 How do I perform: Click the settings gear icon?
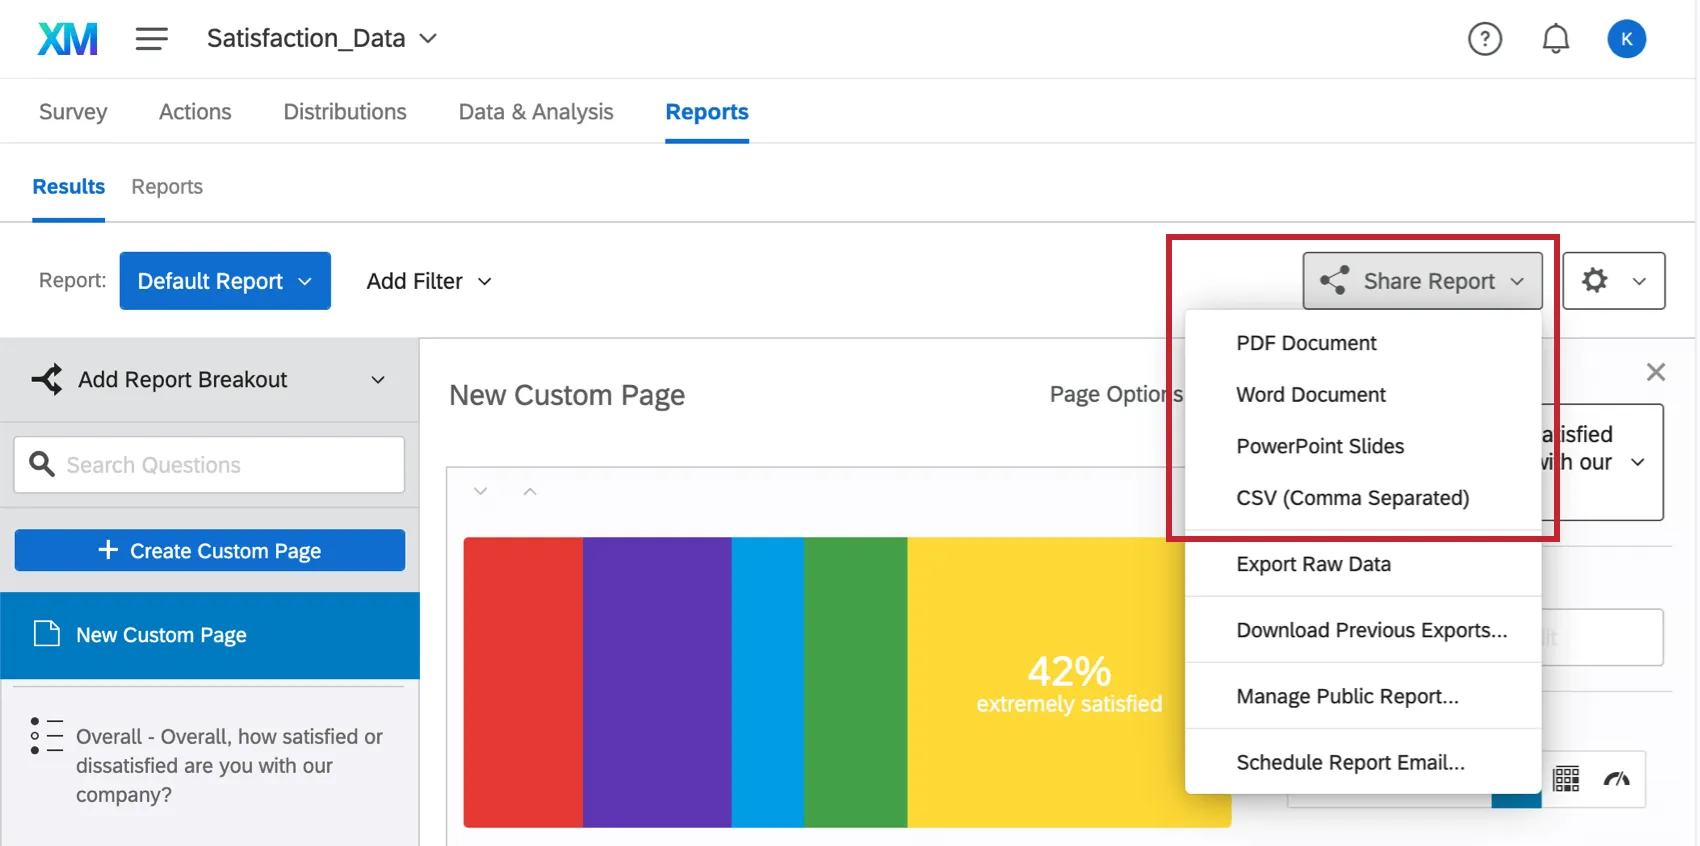pyautogui.click(x=1595, y=281)
